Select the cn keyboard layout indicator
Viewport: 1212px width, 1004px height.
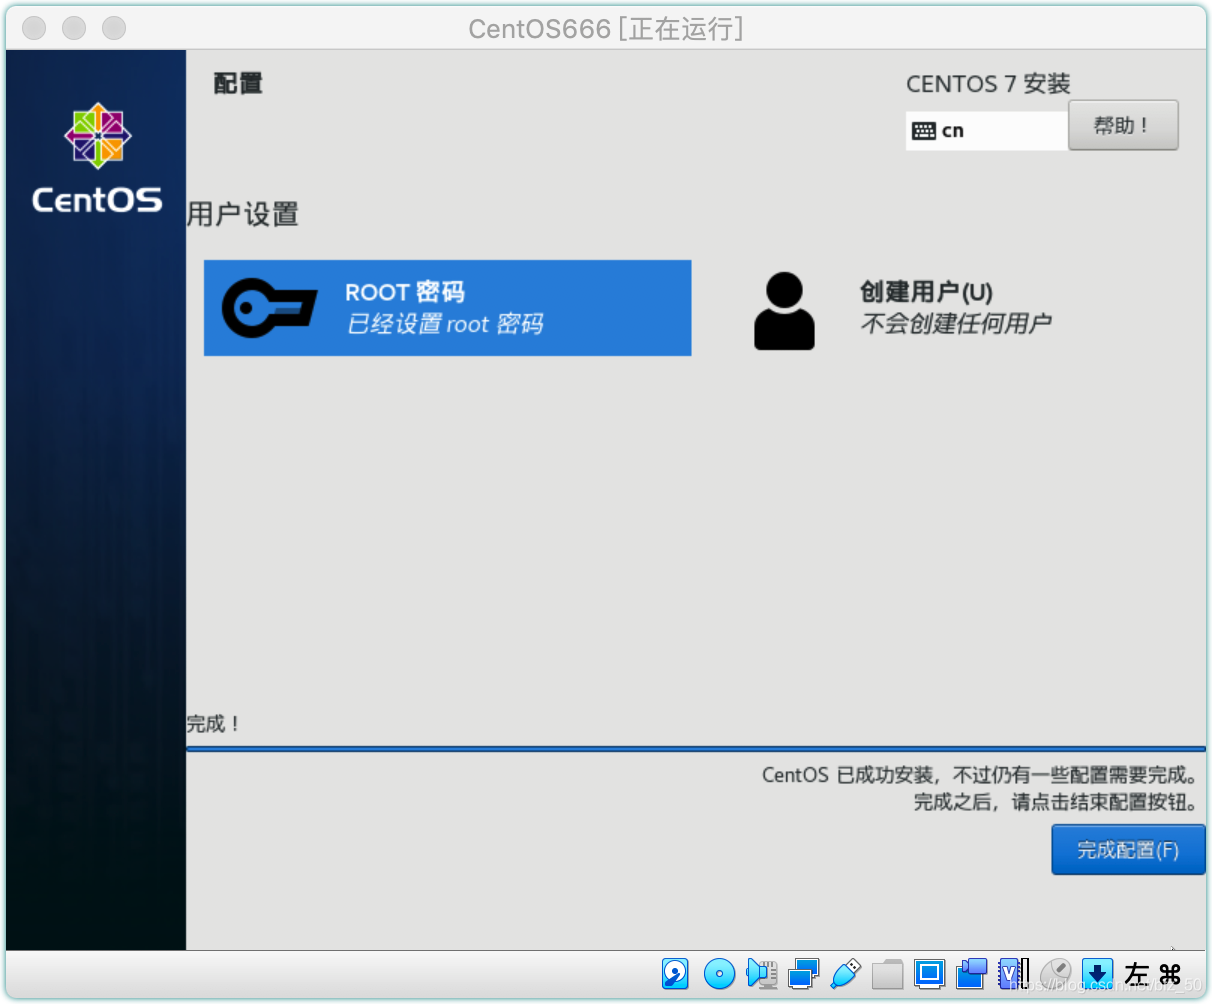pyautogui.click(x=986, y=131)
